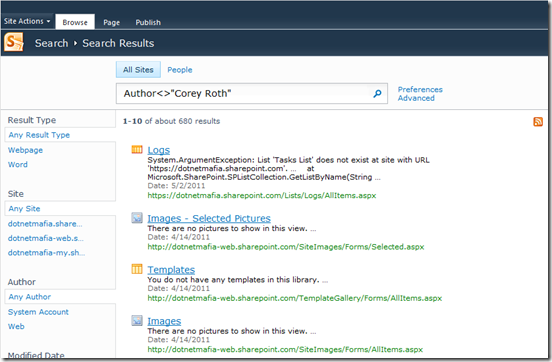Viewport: 552px width, 362px height.
Task: Switch to the People search scope
Action: click(x=180, y=70)
